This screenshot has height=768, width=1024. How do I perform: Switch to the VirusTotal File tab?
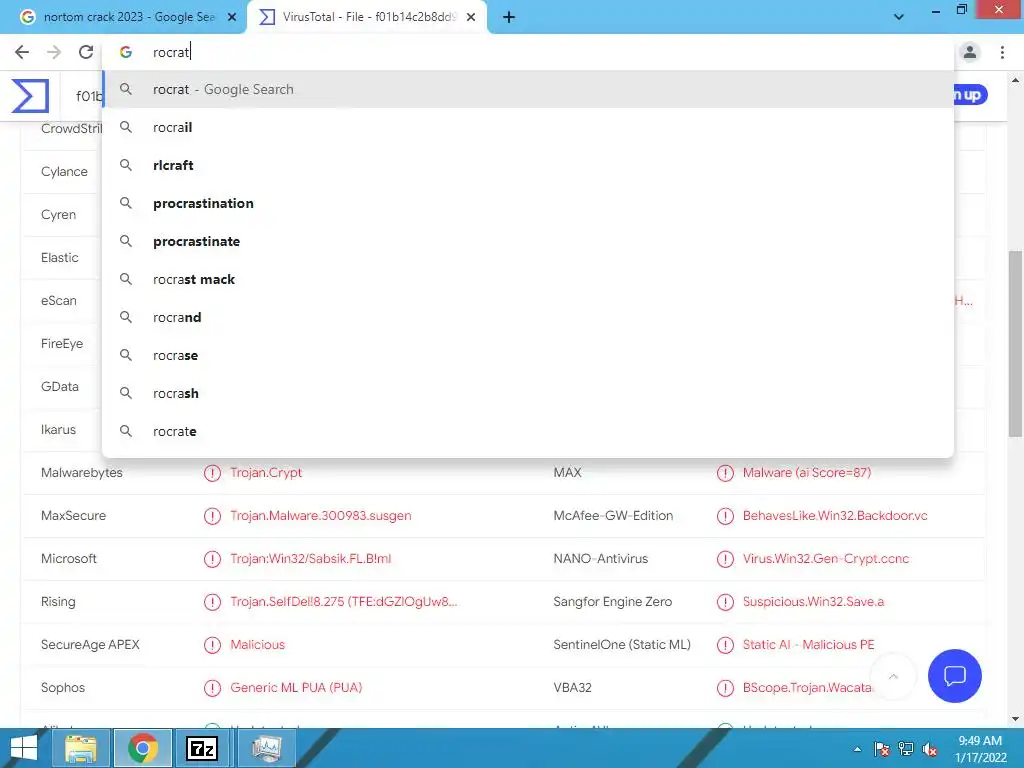coord(367,18)
